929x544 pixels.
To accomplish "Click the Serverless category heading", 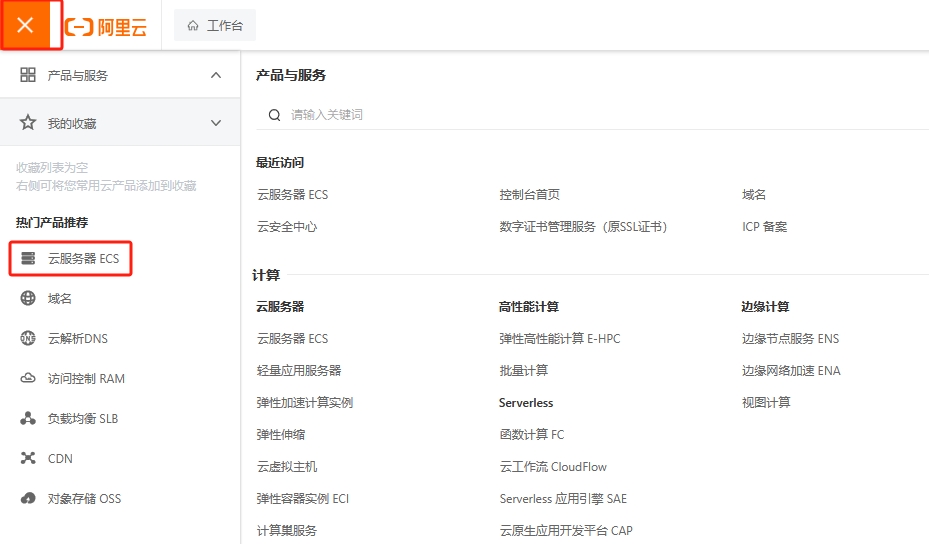I will pos(526,402).
